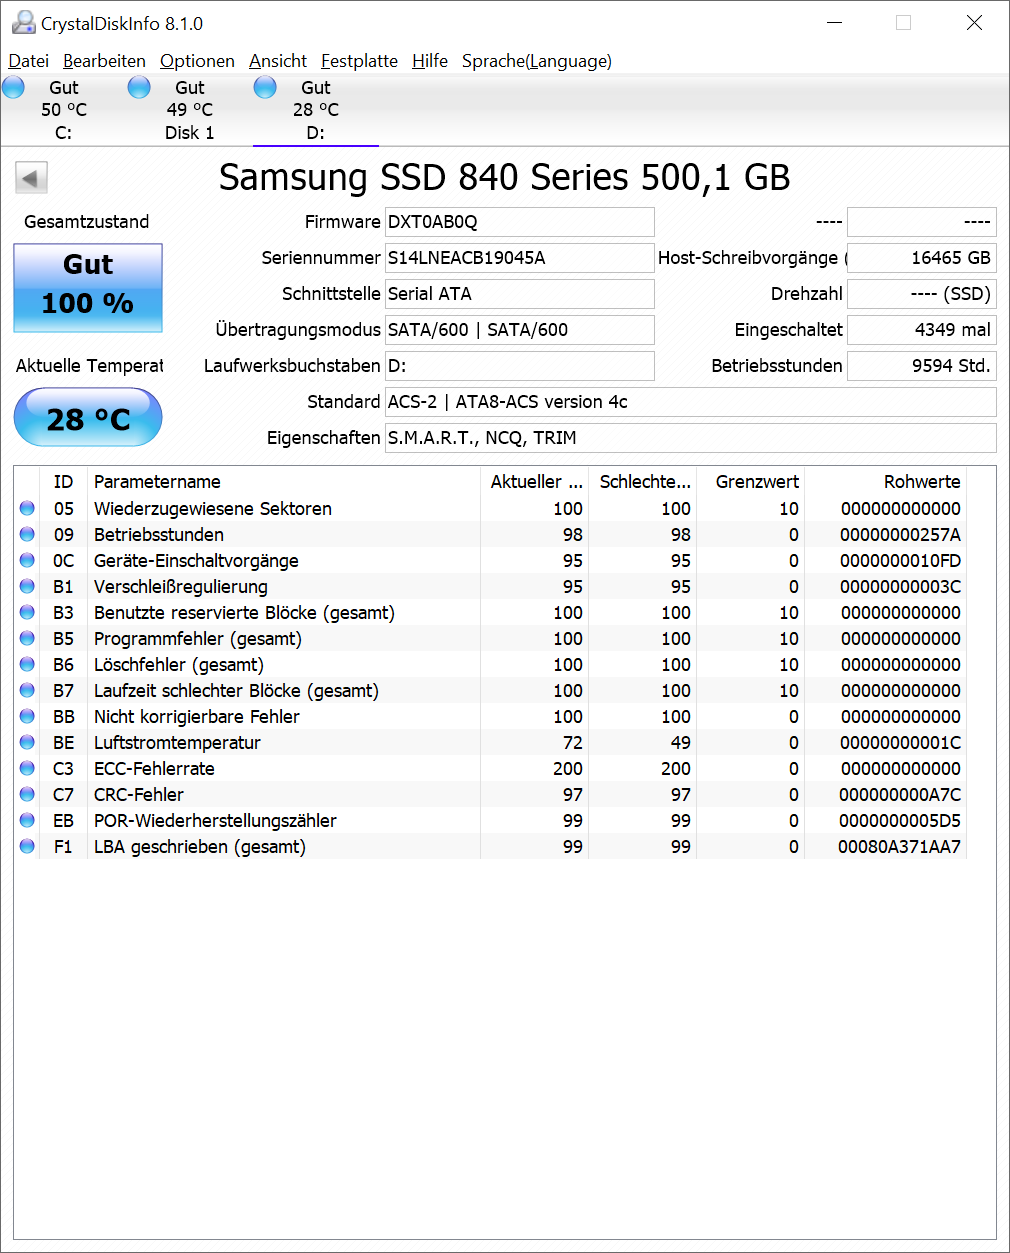Open the Ansicht menu
Image resolution: width=1010 pixels, height=1253 pixels.
[x=278, y=61]
